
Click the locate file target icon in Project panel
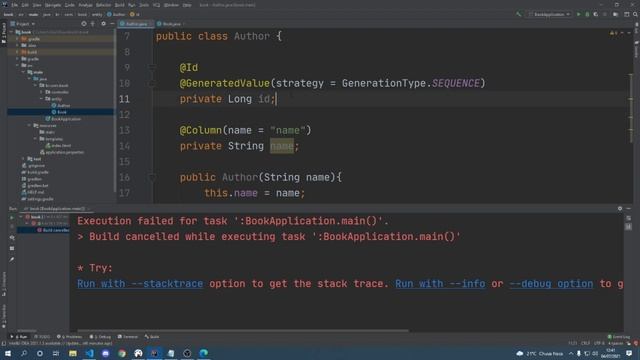click(x=84, y=24)
